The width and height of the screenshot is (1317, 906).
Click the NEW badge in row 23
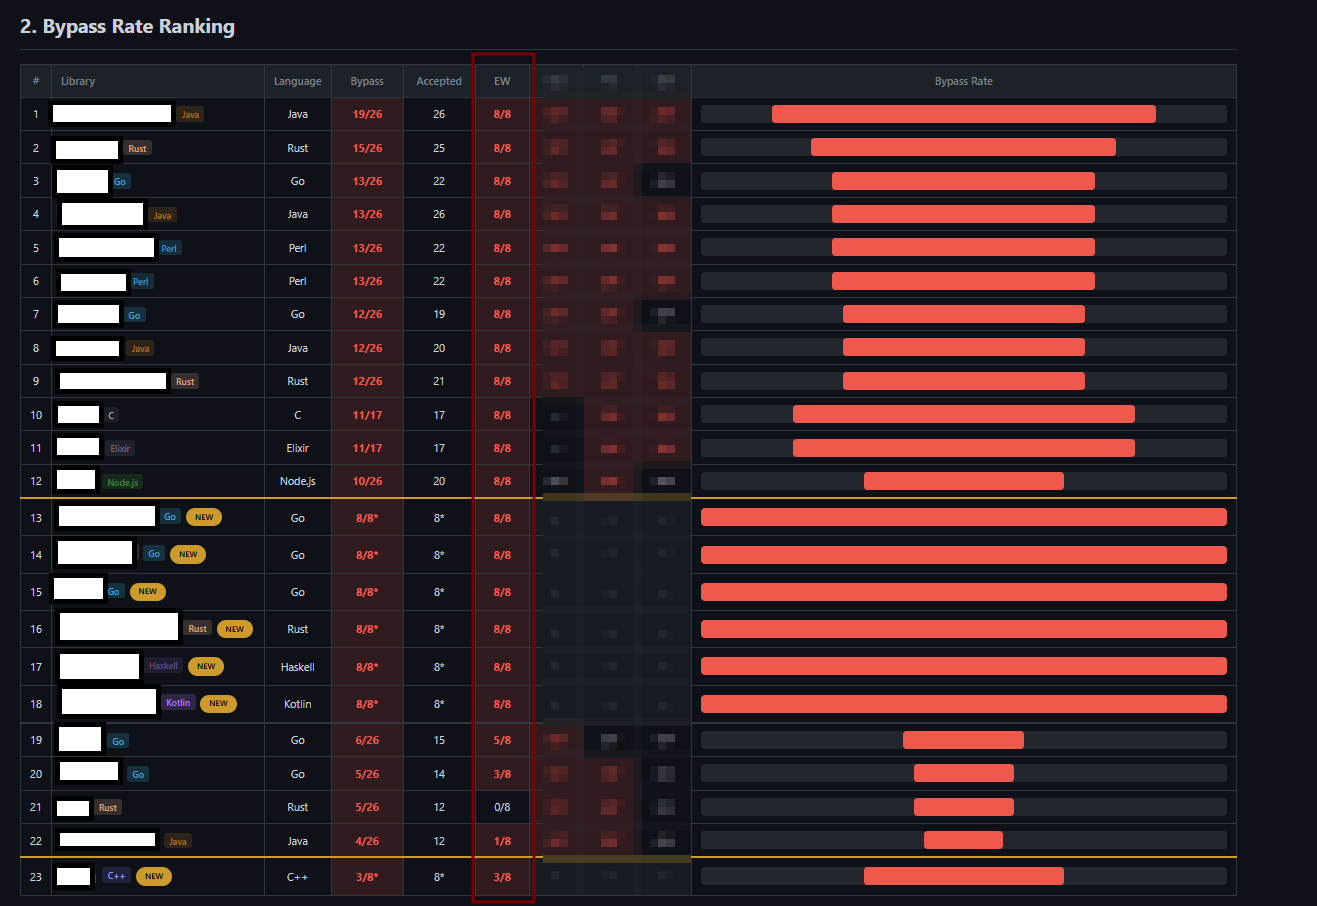click(154, 876)
